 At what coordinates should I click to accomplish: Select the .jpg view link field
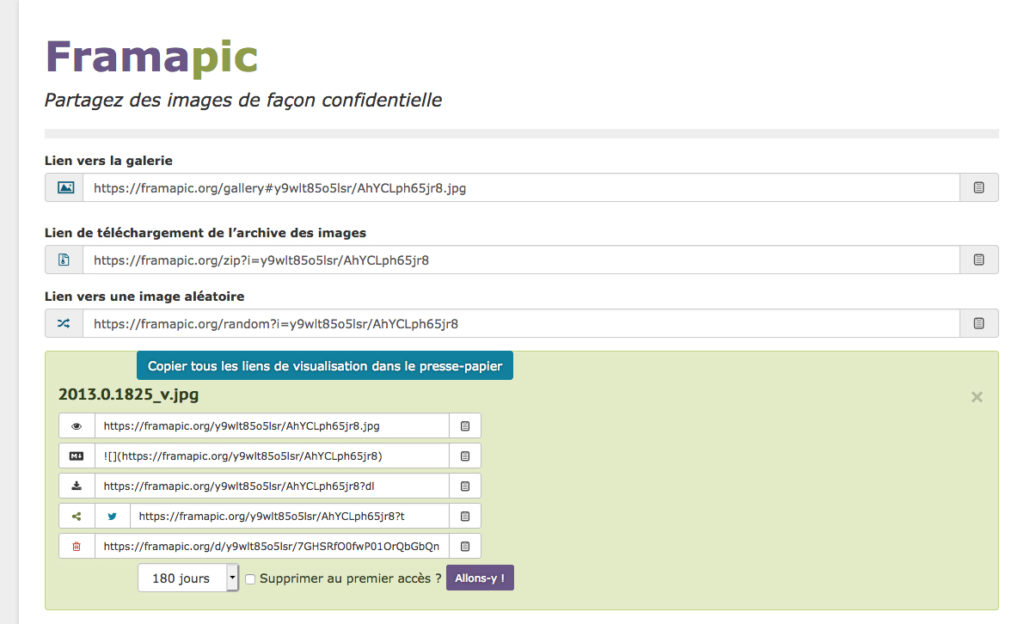pyautogui.click(x=272, y=426)
